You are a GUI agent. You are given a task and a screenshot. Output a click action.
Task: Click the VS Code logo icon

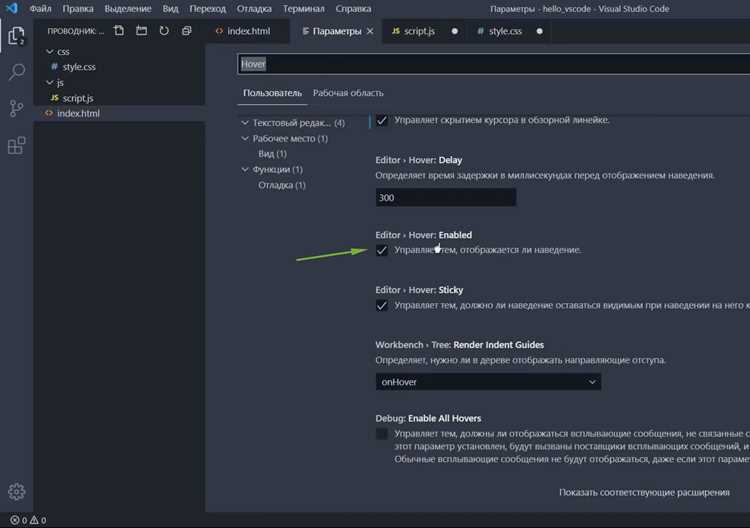(11, 8)
